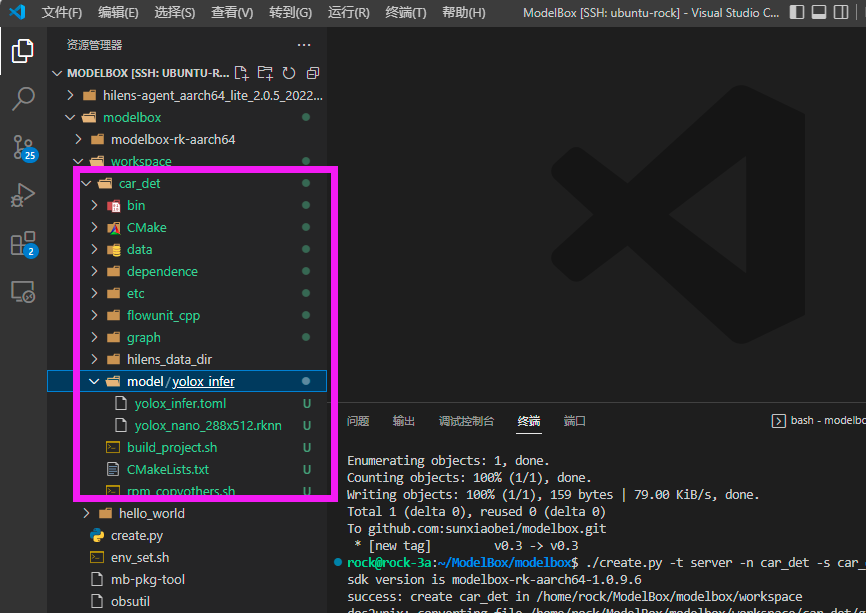Click the 资源管理器 panel title
This screenshot has width=866, height=613.
pyautogui.click(x=94, y=45)
